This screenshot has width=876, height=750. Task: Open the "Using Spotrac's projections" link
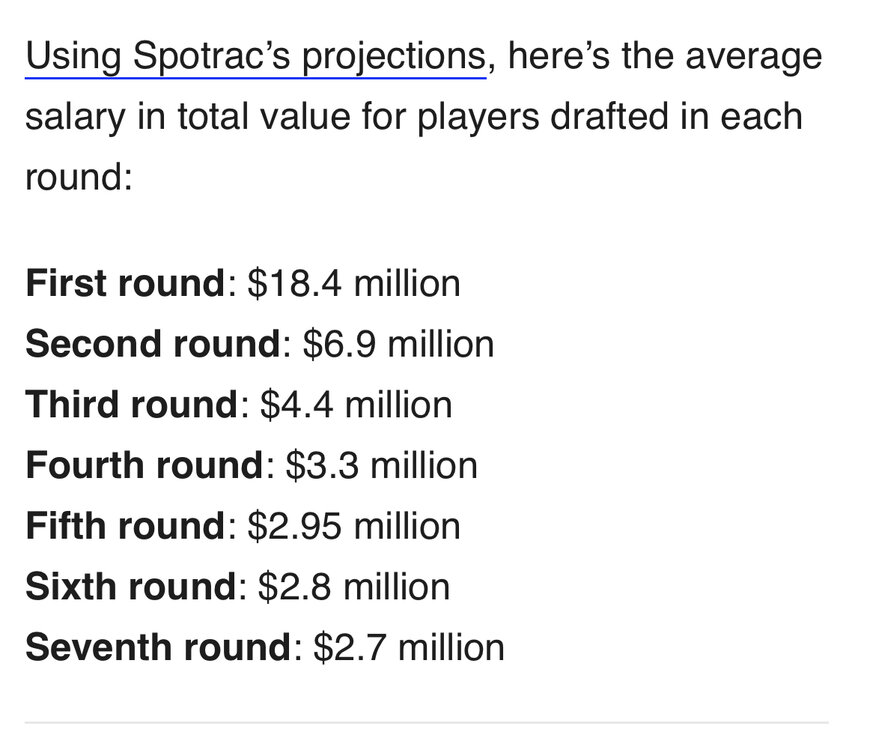point(255,56)
